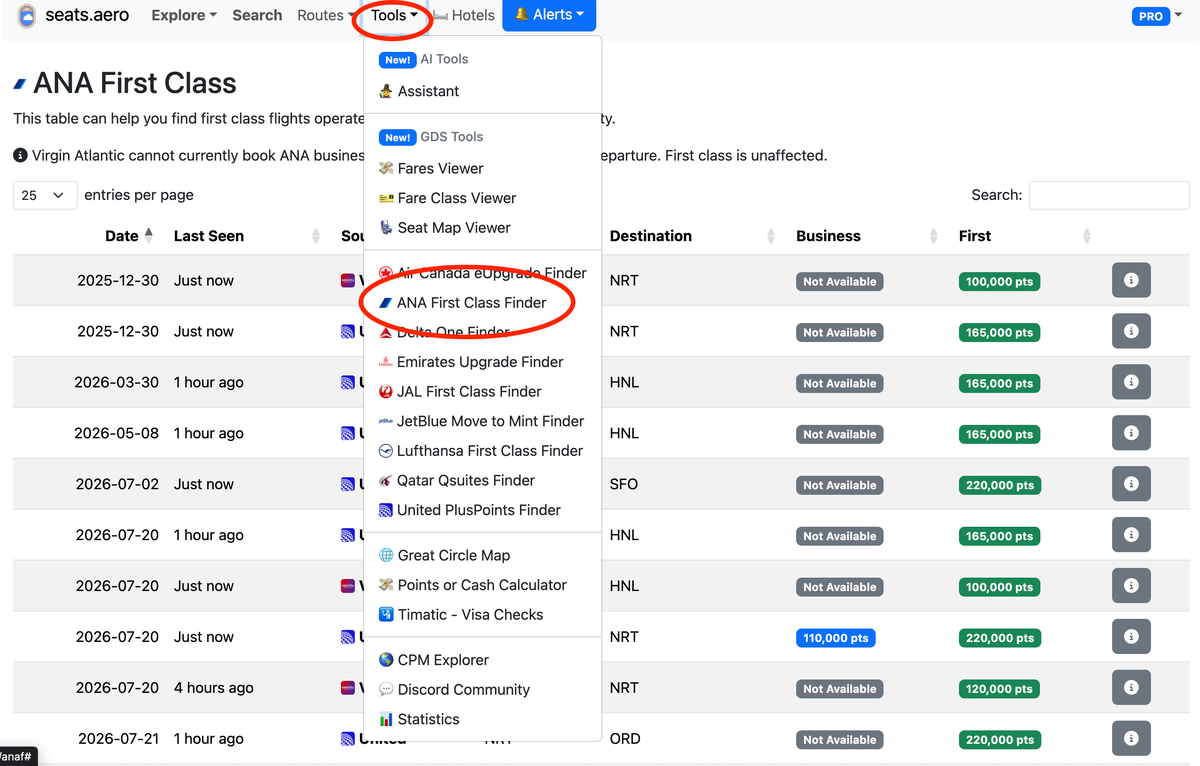Open JAL First Class Finder
The width and height of the screenshot is (1200, 766).
pos(460,392)
